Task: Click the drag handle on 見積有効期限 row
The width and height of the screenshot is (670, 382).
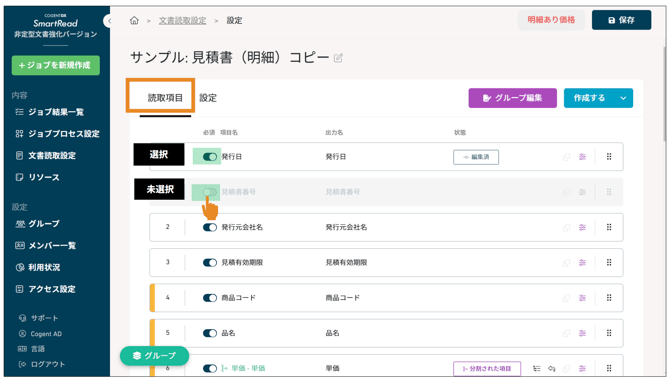Action: [x=609, y=262]
